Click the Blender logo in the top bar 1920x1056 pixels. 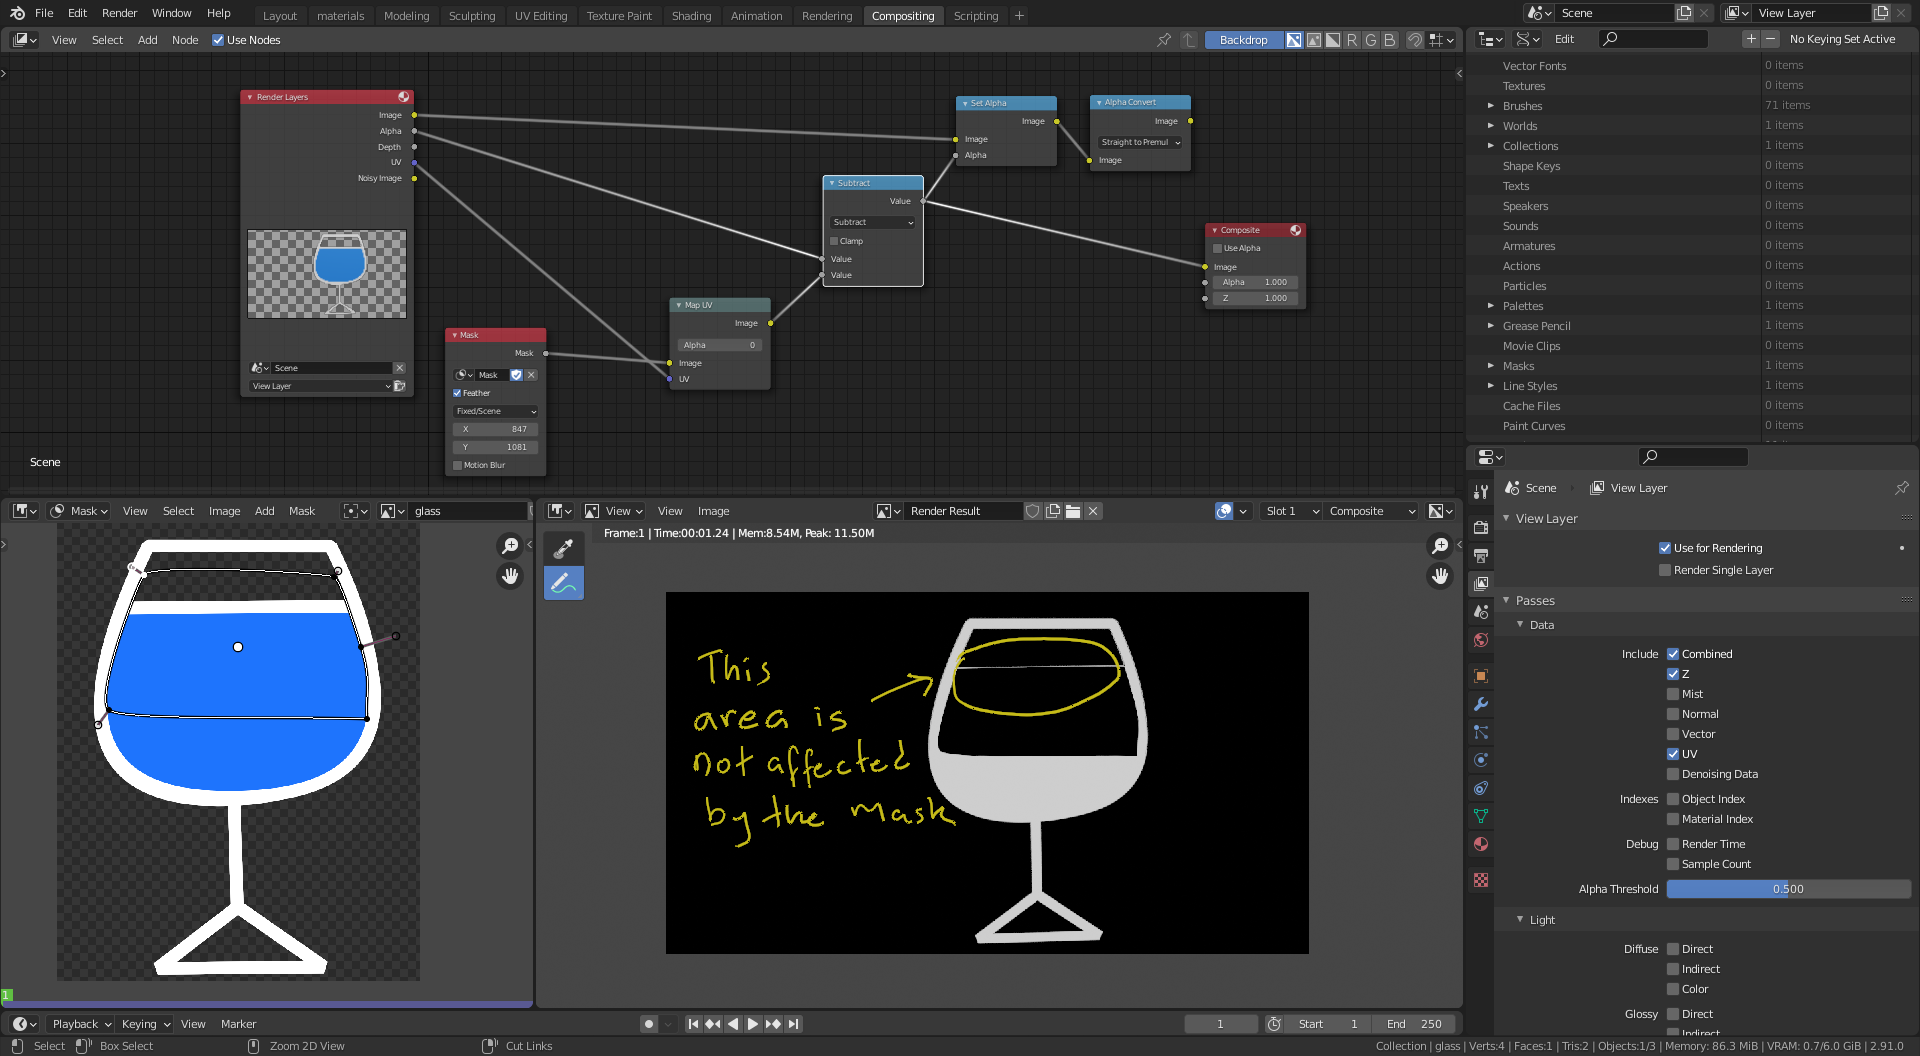[x=17, y=13]
